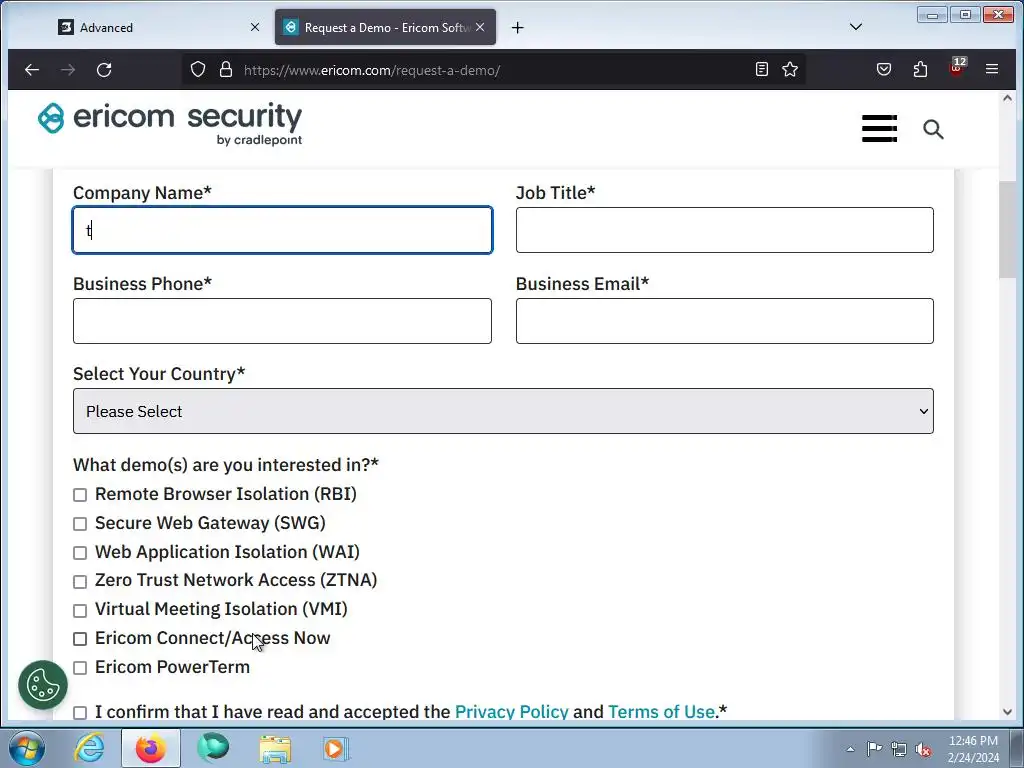1024x768 pixels.
Task: Bookmark this page with the star icon
Action: pos(790,69)
